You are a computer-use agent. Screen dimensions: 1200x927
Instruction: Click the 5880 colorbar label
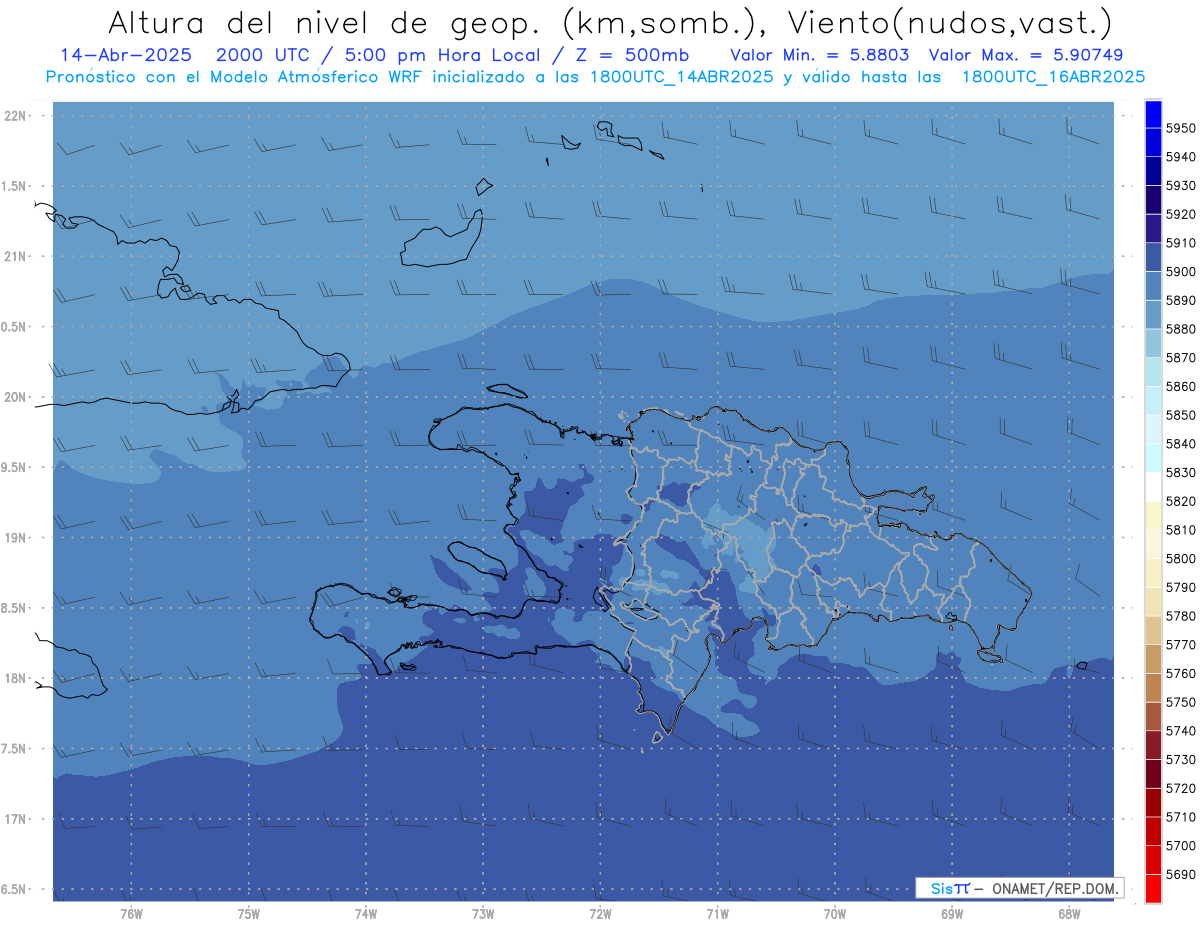1181,329
